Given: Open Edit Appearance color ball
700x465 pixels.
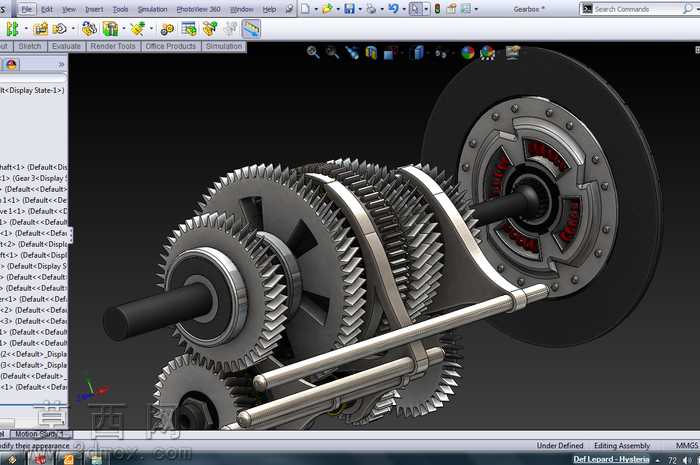Looking at the screenshot, I should [468, 53].
